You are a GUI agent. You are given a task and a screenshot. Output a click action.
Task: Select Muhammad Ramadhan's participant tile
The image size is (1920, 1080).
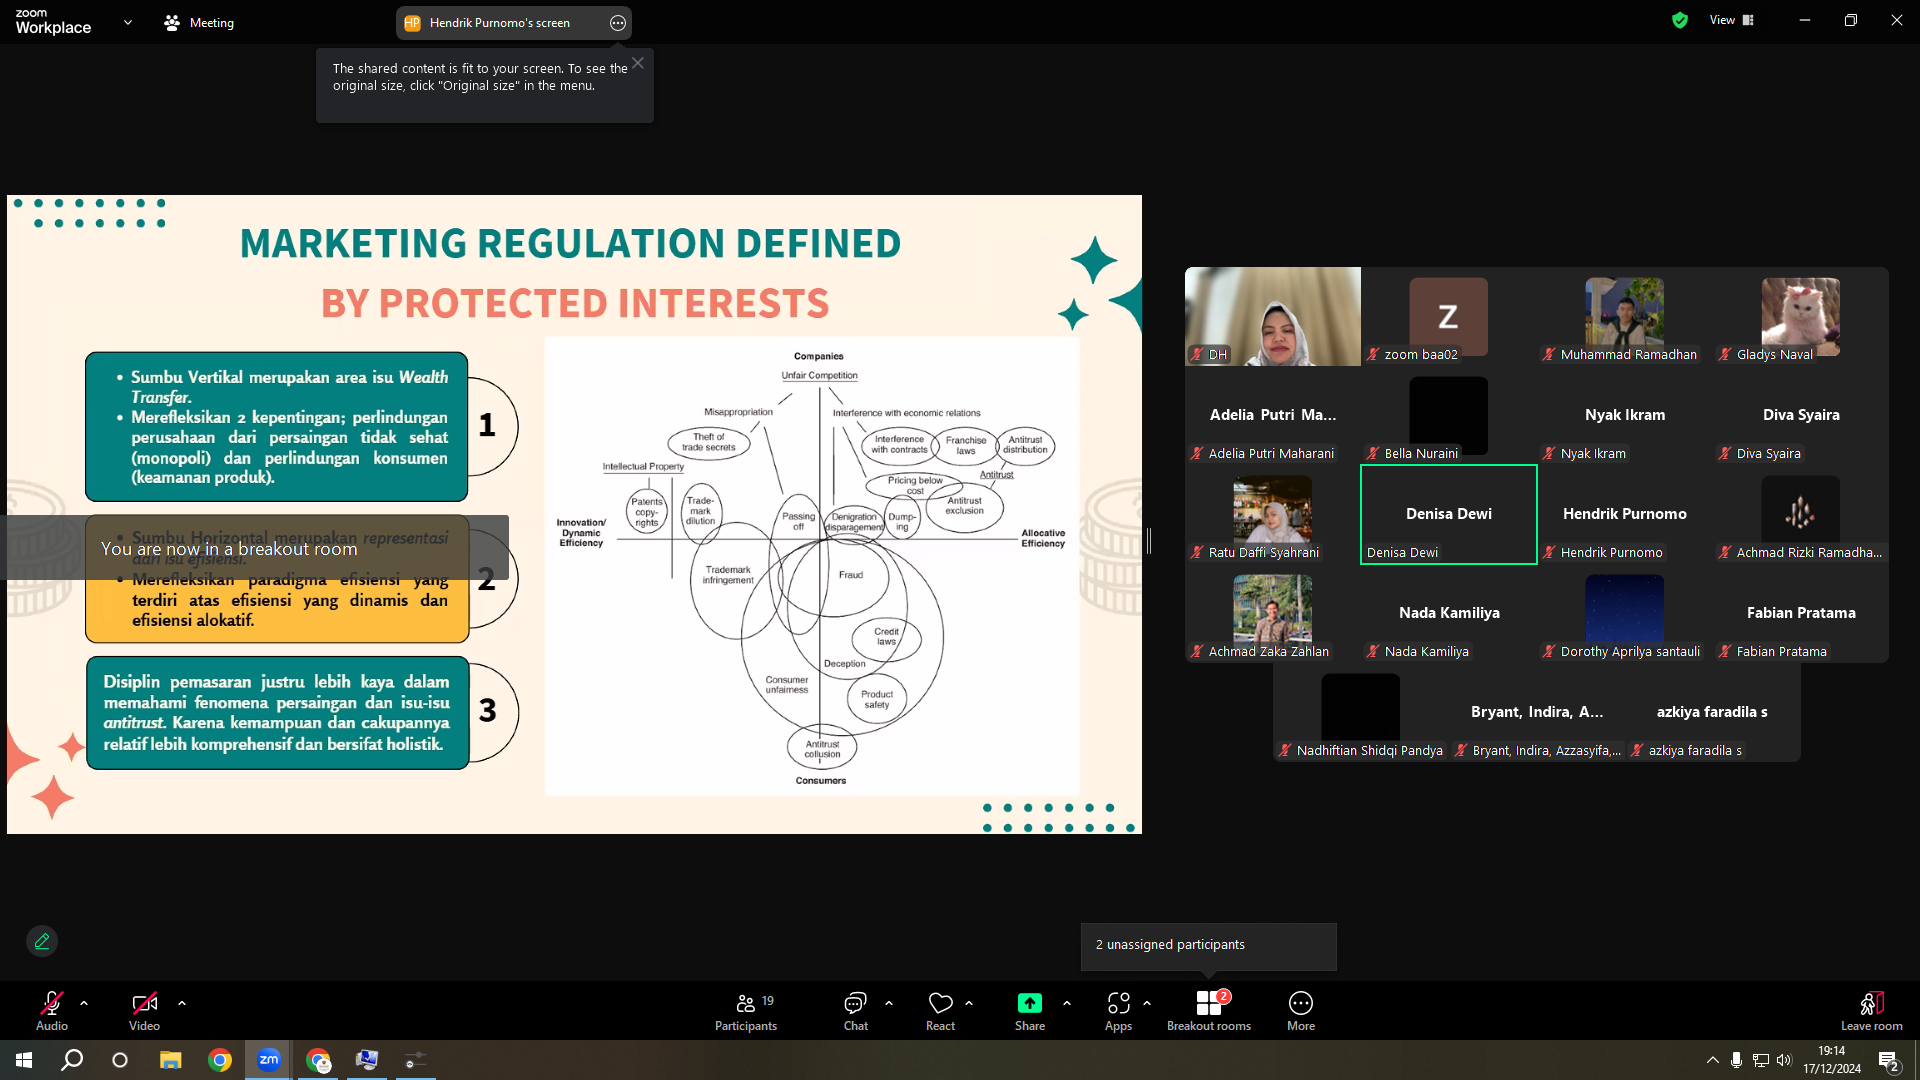click(1625, 316)
